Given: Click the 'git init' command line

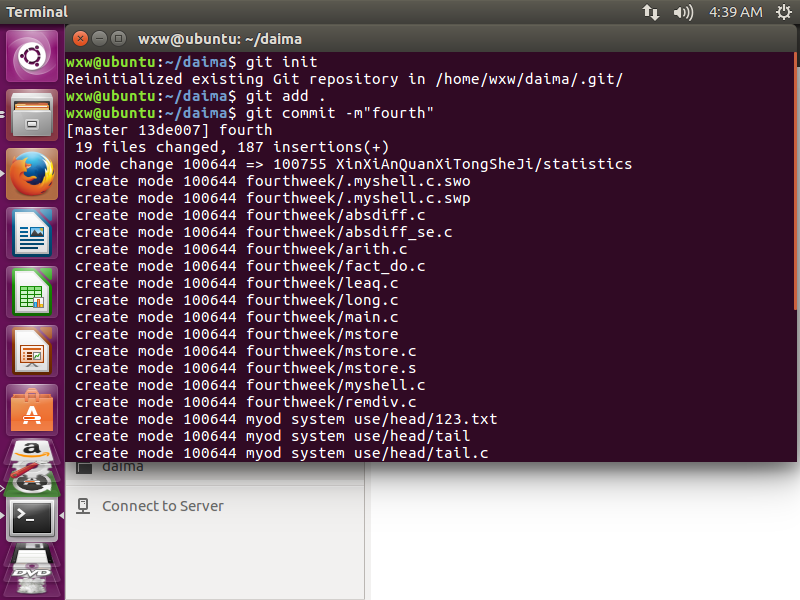Looking at the screenshot, I should tap(191, 62).
